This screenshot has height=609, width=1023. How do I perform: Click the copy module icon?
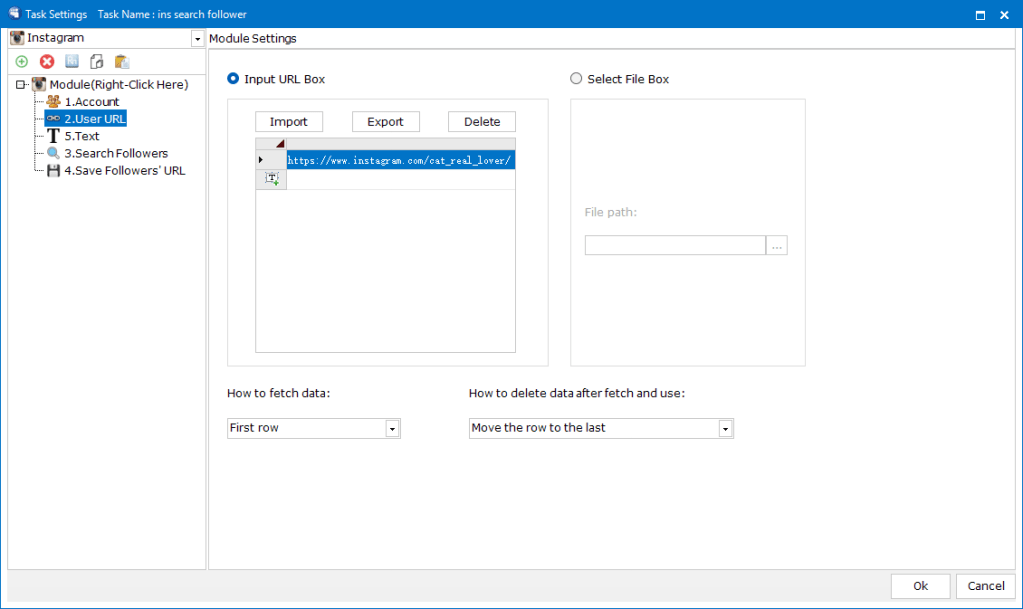point(97,62)
